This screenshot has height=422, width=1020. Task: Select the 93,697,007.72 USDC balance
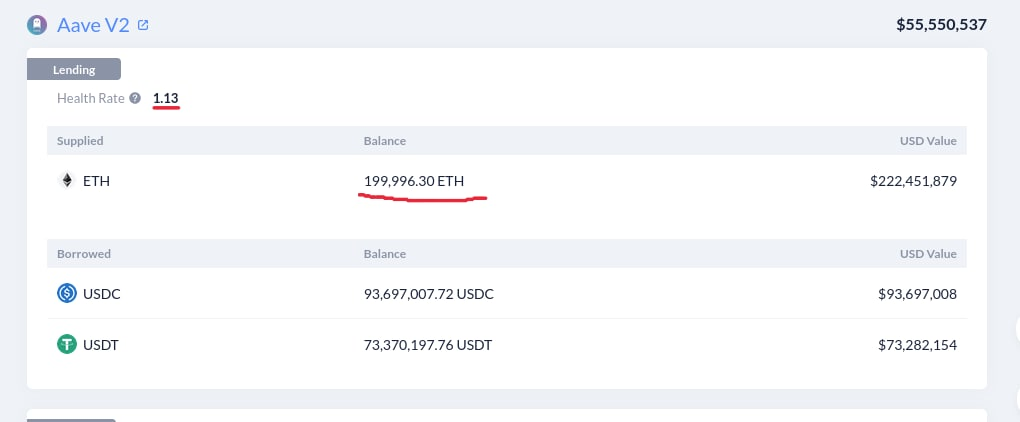(429, 294)
